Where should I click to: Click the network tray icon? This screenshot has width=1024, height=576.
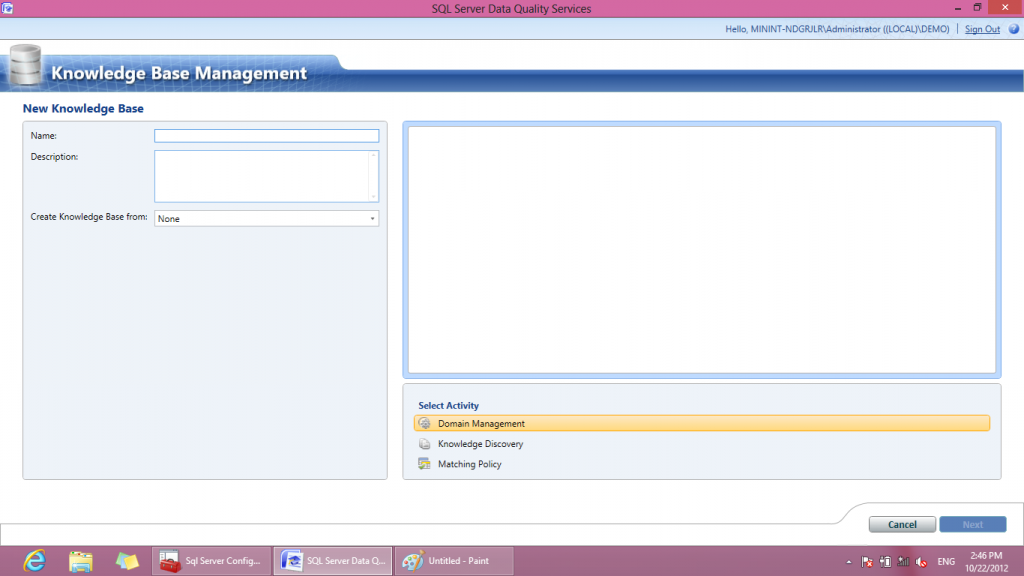coord(903,562)
